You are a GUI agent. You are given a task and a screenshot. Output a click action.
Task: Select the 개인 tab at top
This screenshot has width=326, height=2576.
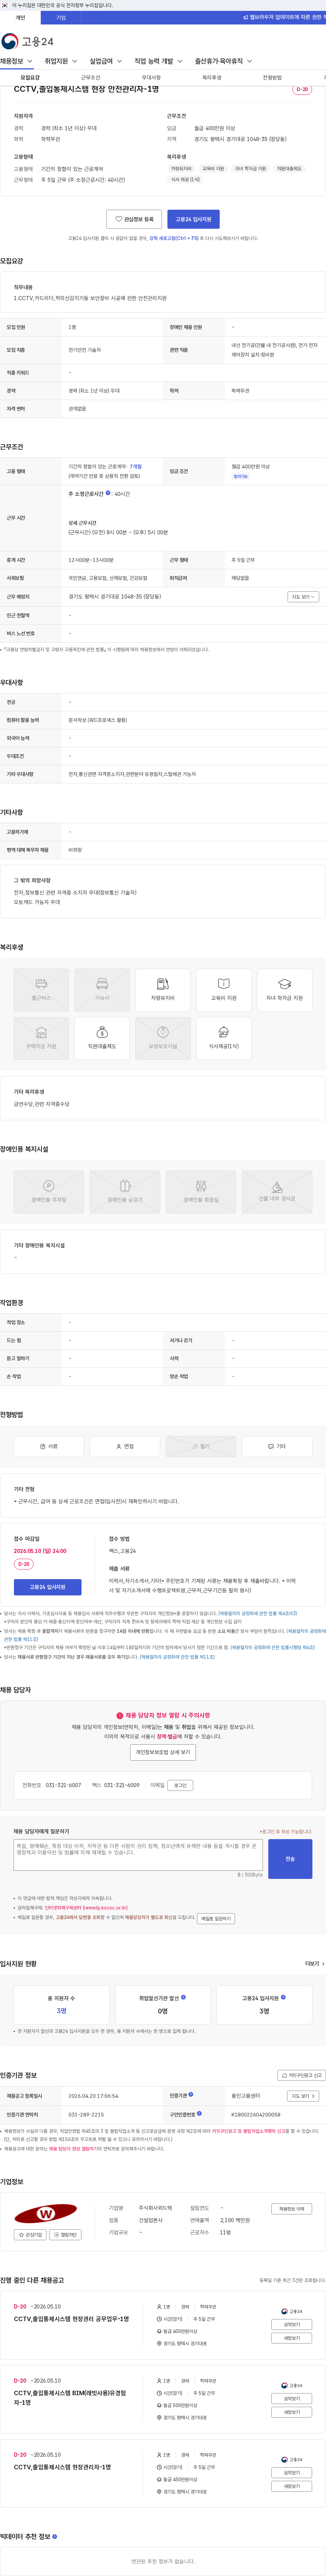tap(20, 18)
